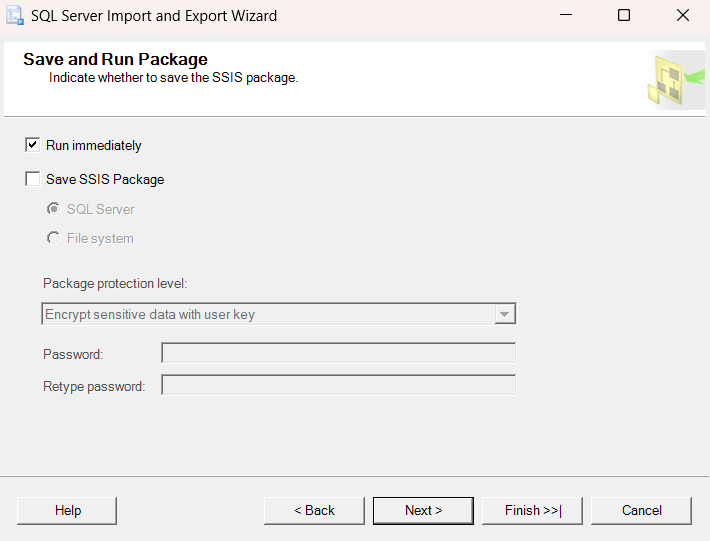The height and width of the screenshot is (541, 710).
Task: Choose the File system radio option
Action: tap(53, 238)
